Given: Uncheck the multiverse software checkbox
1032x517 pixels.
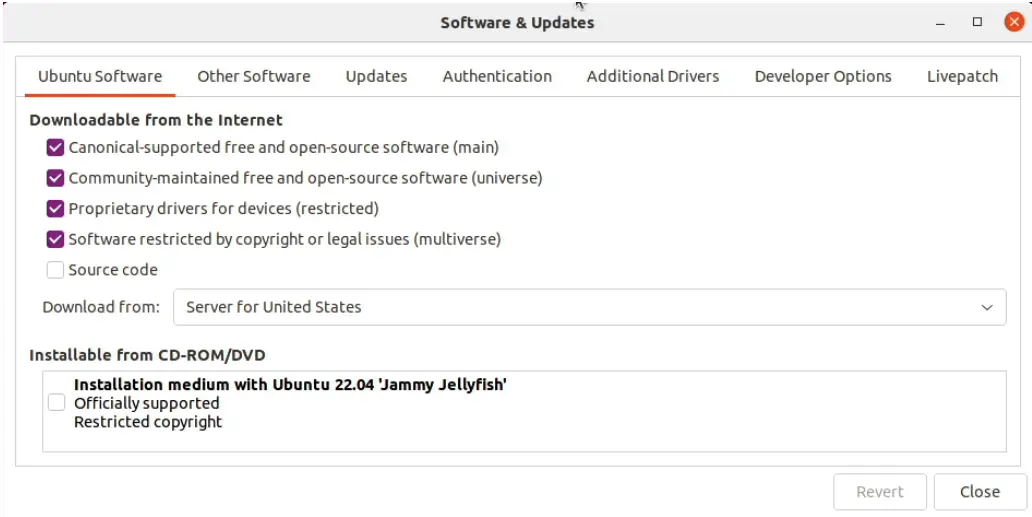Looking at the screenshot, I should point(56,240).
